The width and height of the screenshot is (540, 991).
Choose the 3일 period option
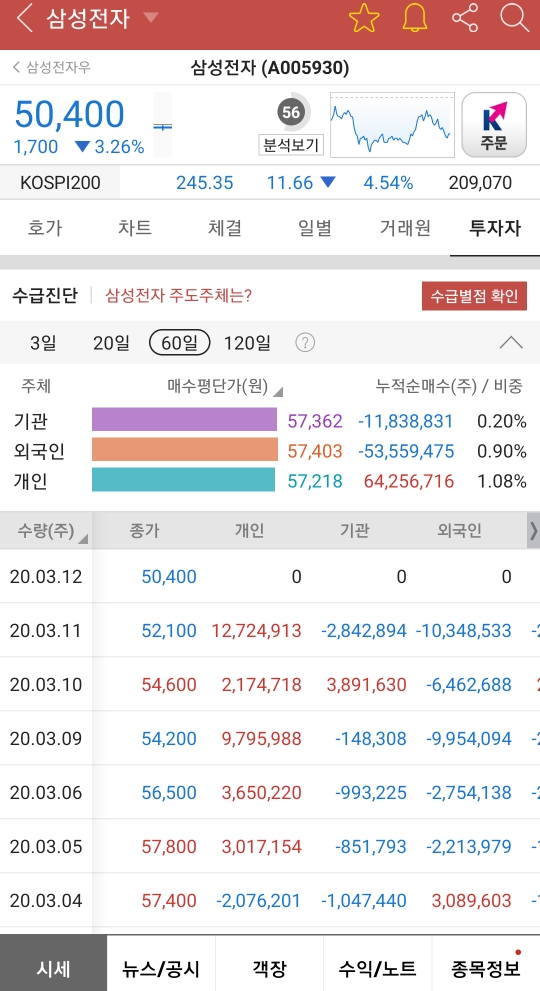tap(43, 343)
